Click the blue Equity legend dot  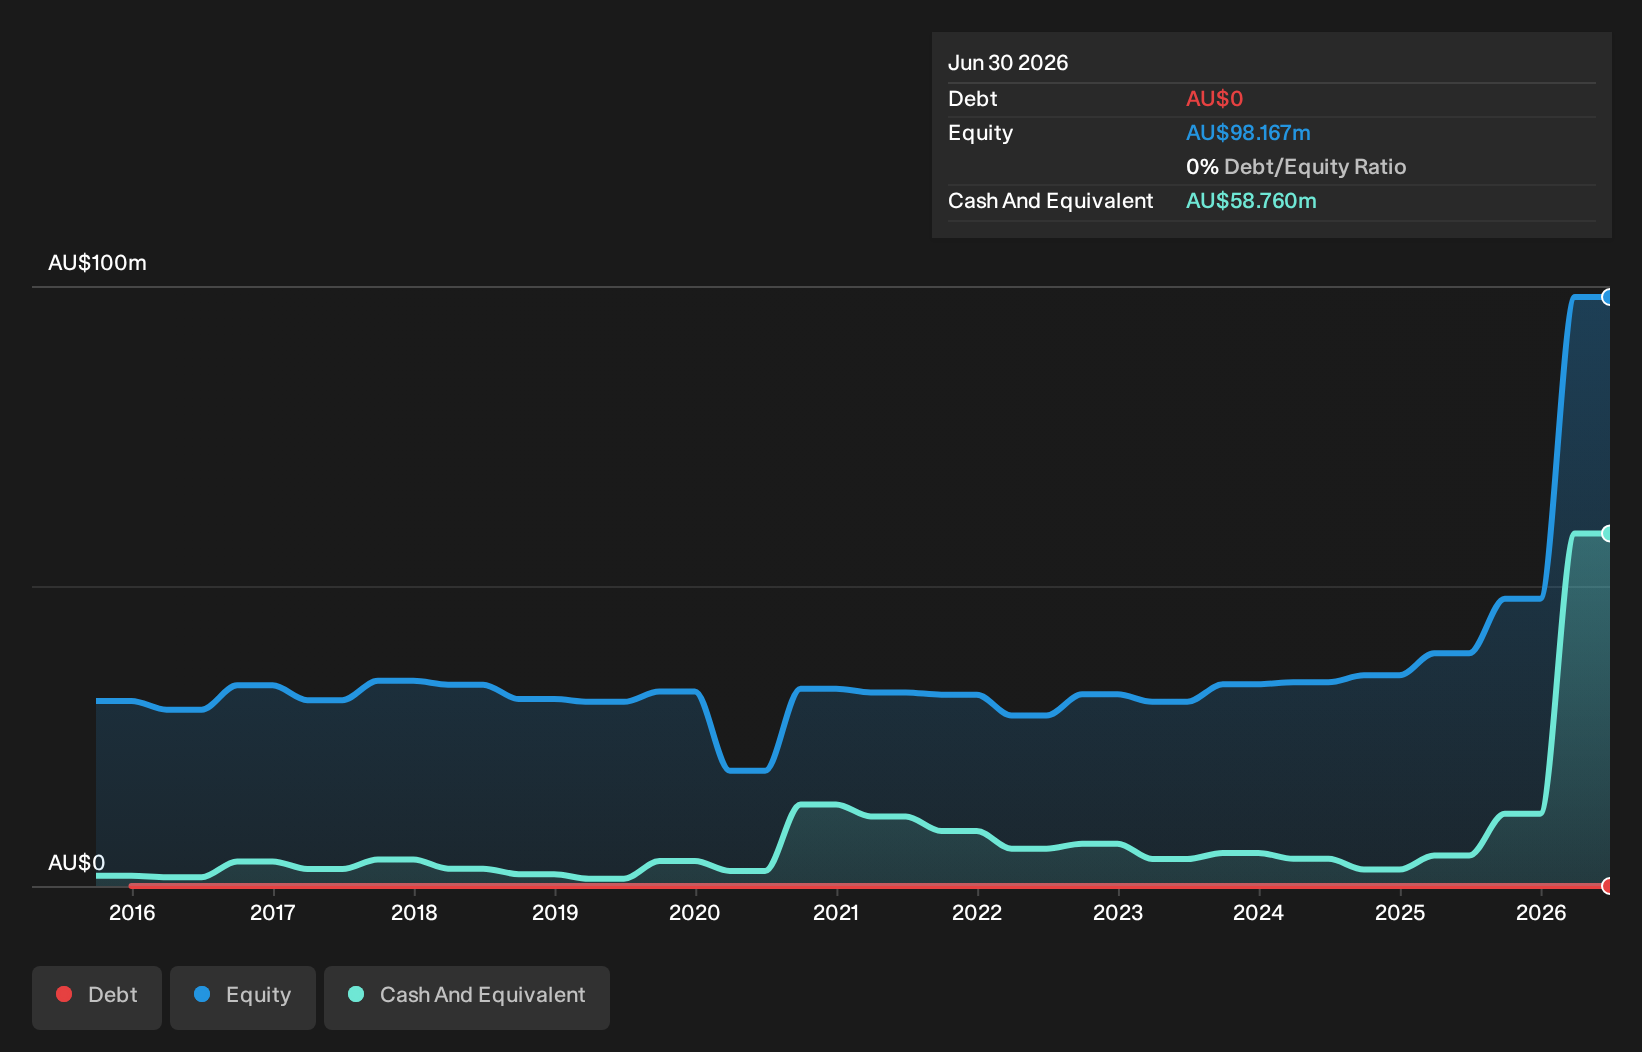(202, 994)
